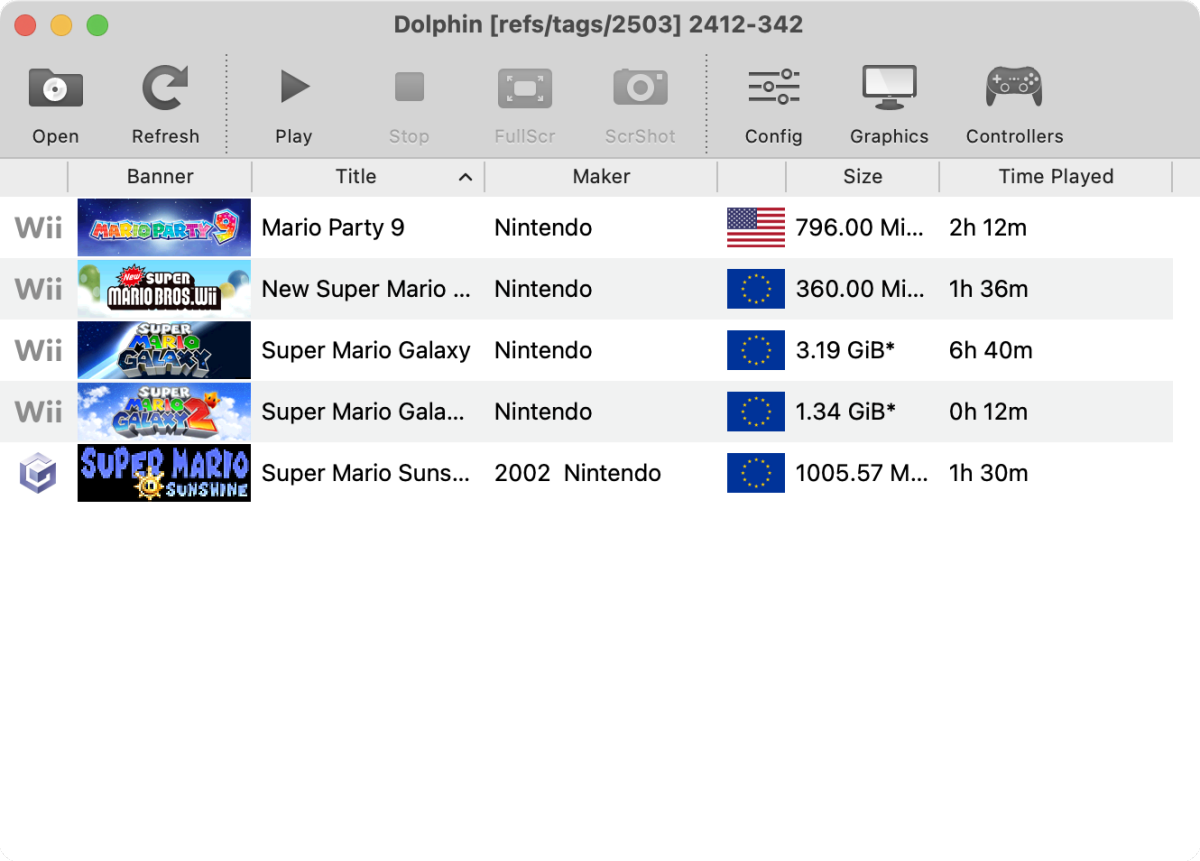1200x861 pixels.
Task: Select the Mario Party 9 banner image
Action: pos(164,228)
